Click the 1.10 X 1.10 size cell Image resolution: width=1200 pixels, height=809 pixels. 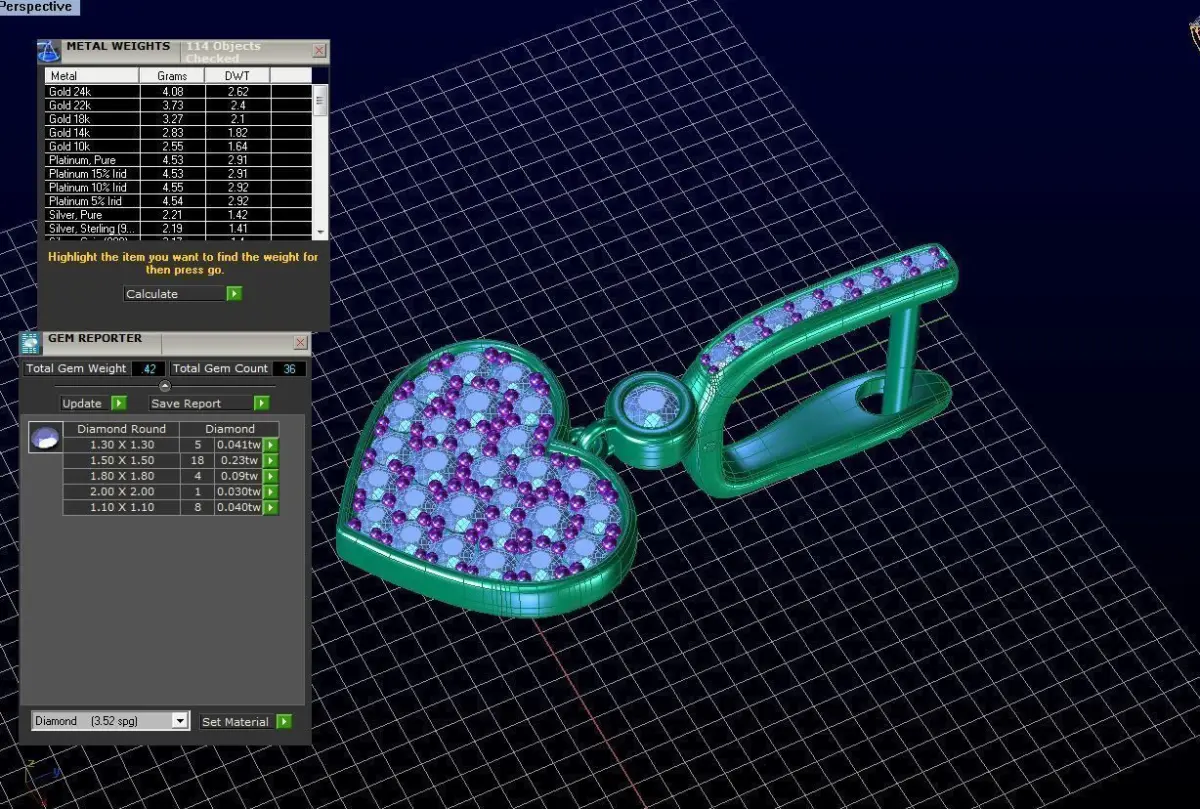[x=122, y=508]
